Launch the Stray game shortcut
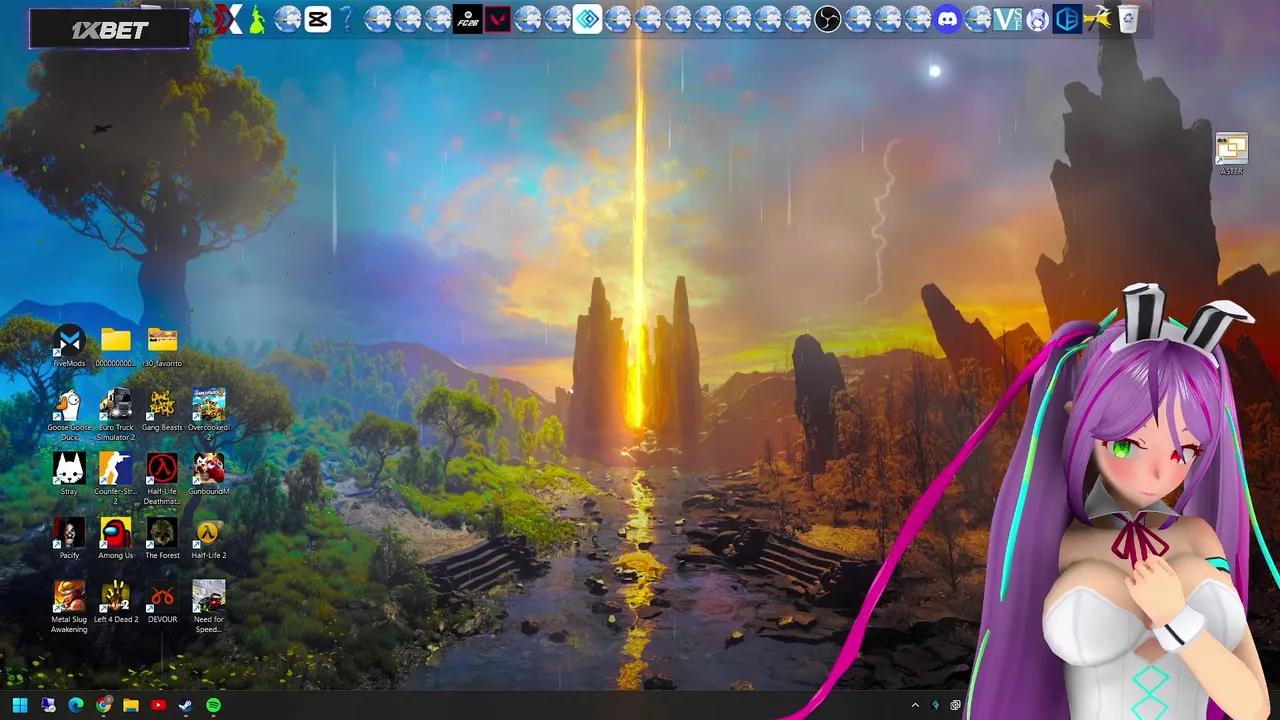1280x720 pixels. click(69, 474)
